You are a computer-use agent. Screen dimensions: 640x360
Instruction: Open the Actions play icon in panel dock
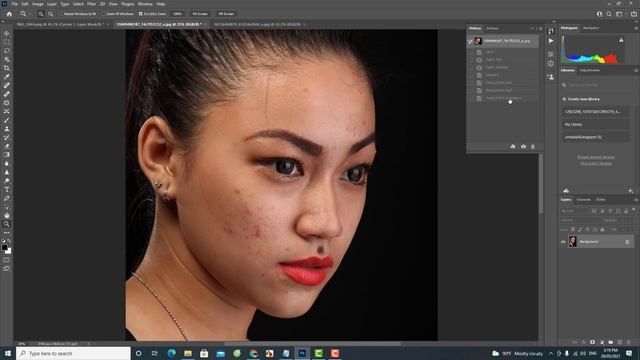click(x=551, y=41)
